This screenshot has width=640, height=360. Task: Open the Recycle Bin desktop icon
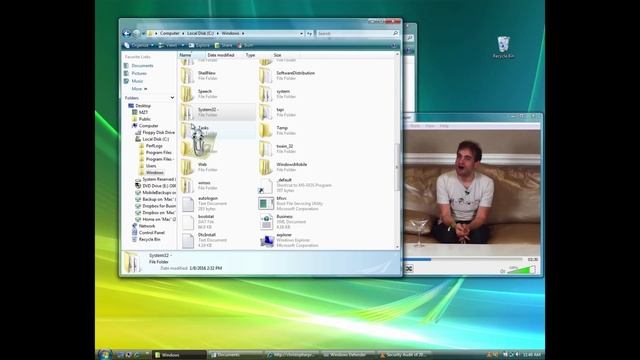point(503,48)
